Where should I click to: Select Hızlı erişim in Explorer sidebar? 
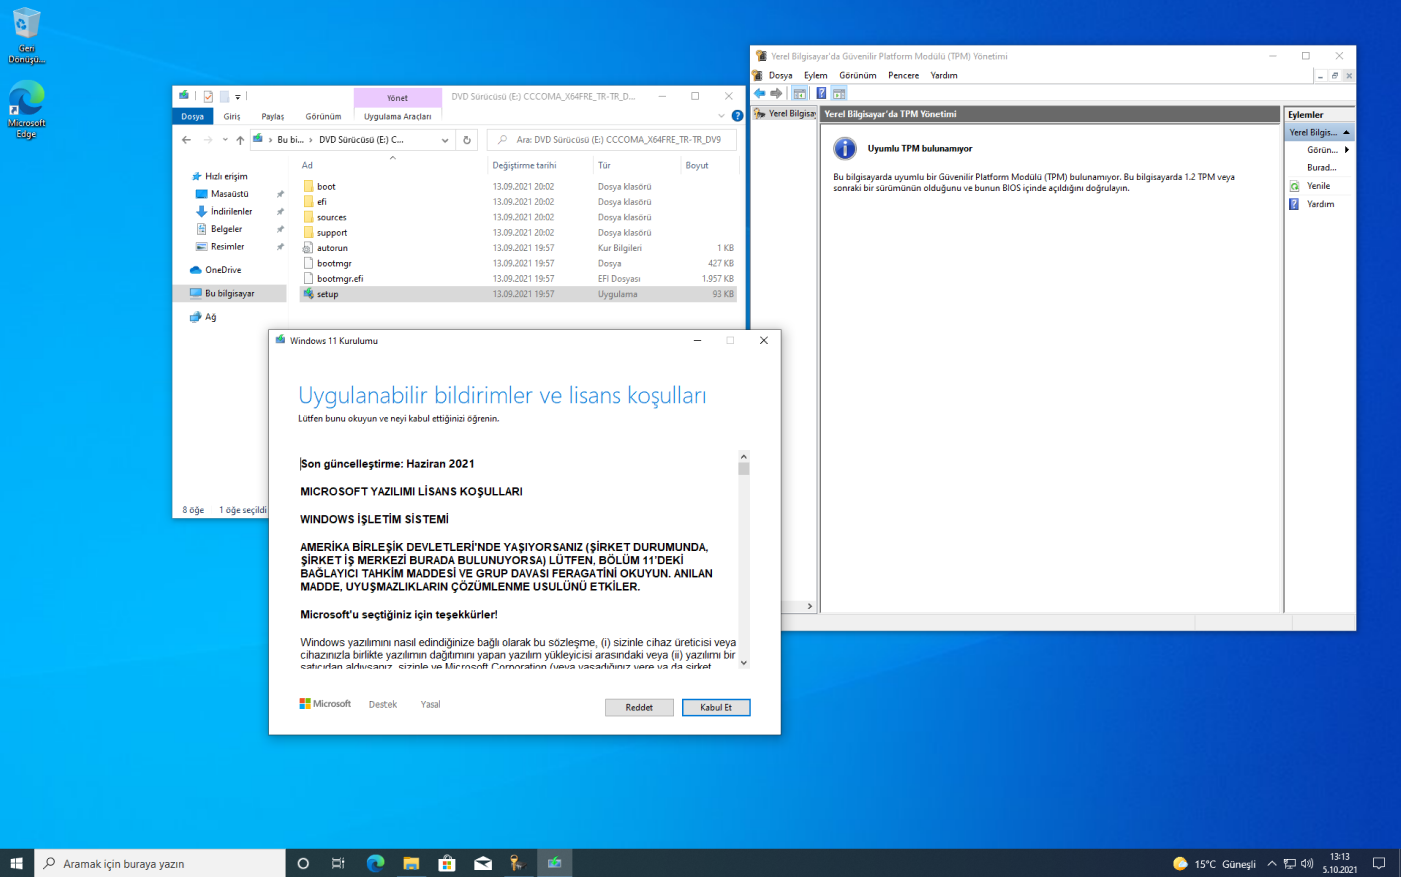tap(226, 176)
